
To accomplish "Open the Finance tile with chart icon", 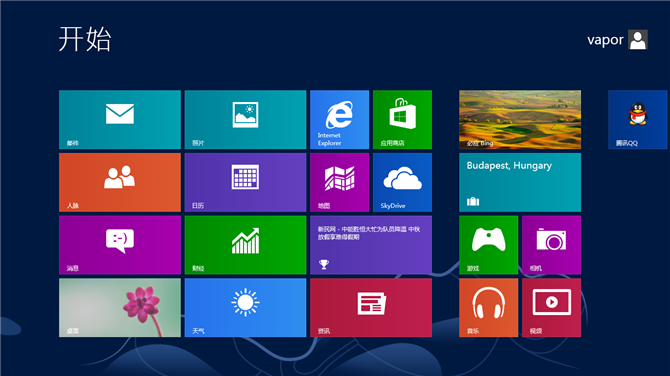I will click(245, 245).
